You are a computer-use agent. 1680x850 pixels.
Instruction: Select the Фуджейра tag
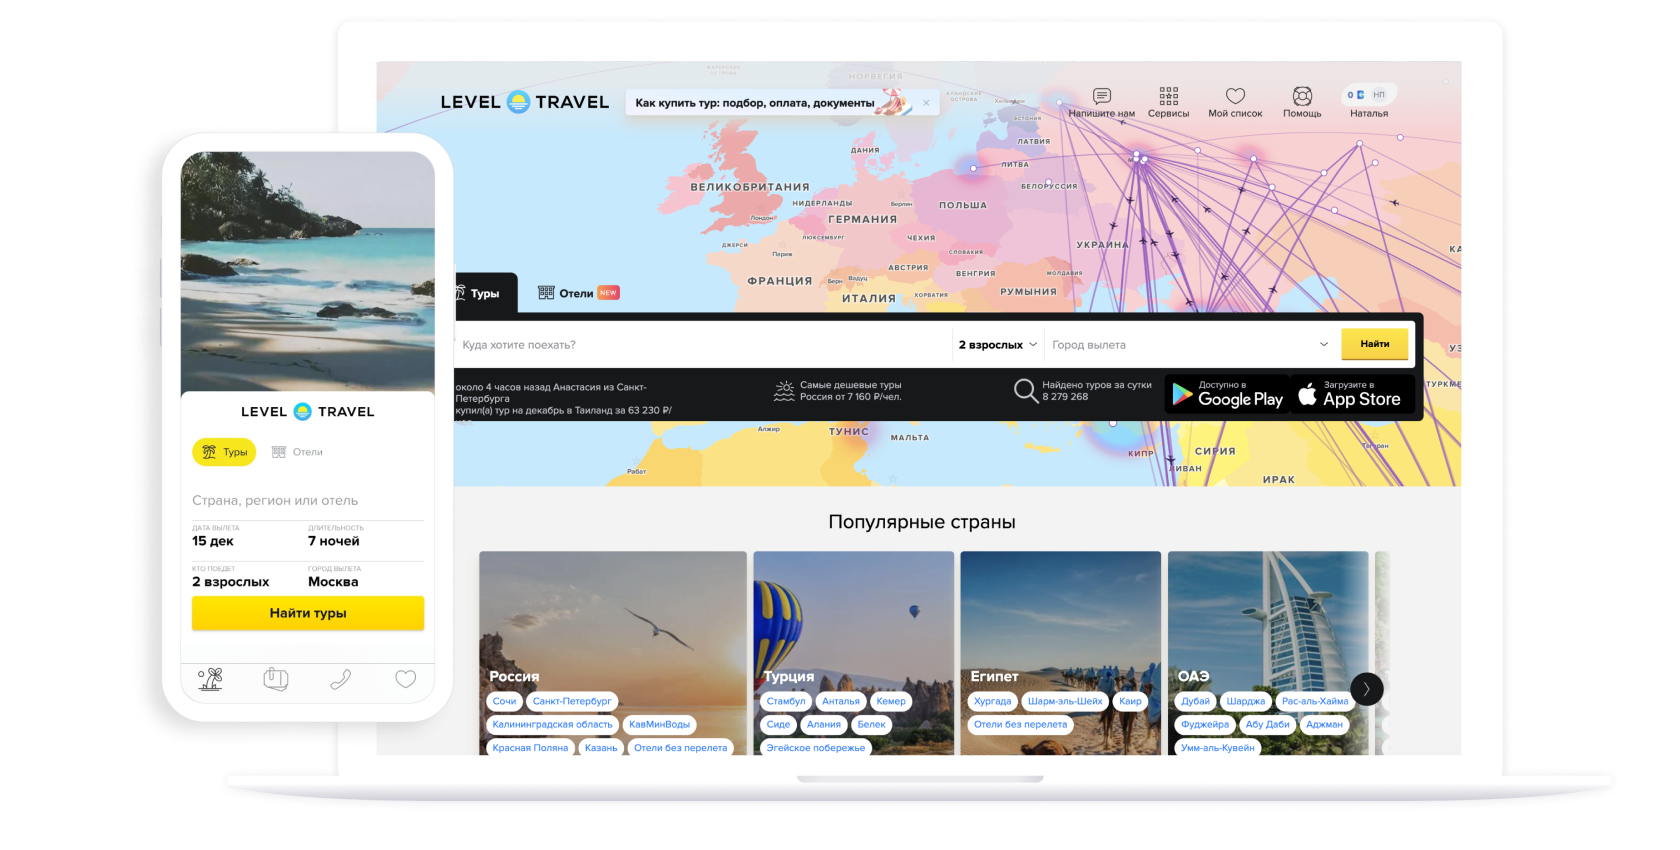tap(1205, 724)
